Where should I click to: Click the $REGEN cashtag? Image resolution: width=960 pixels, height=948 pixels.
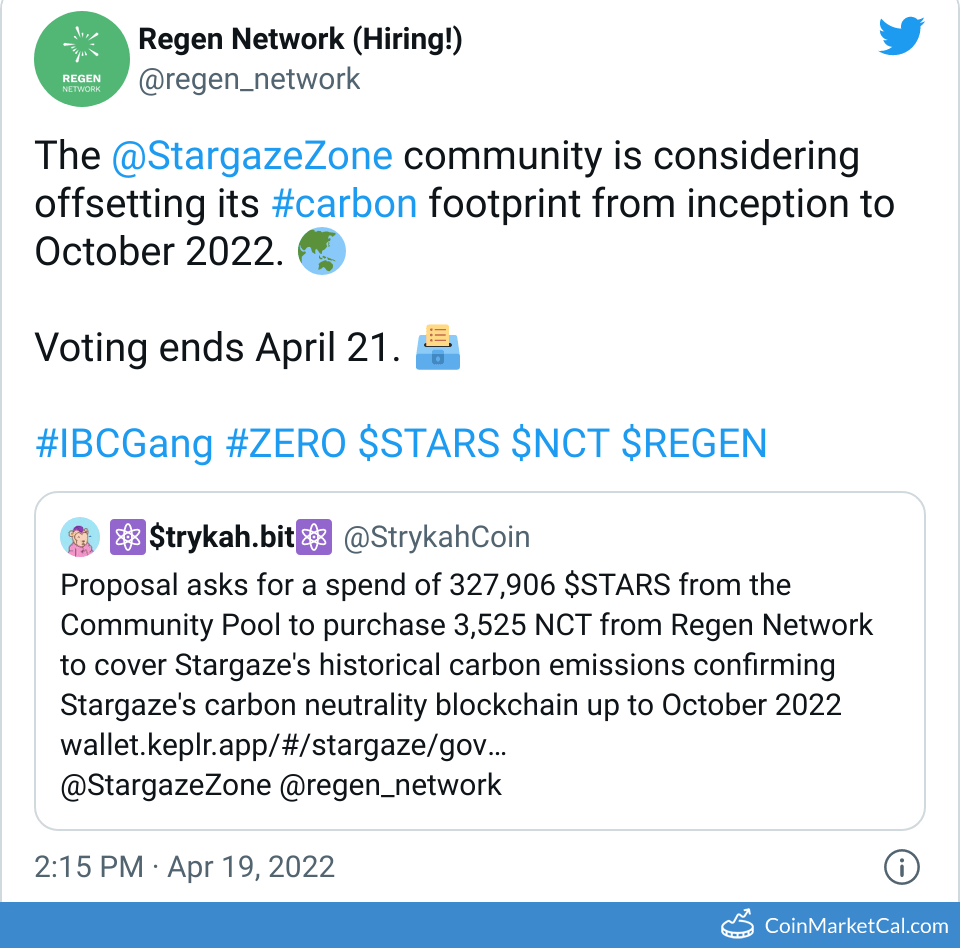click(694, 443)
